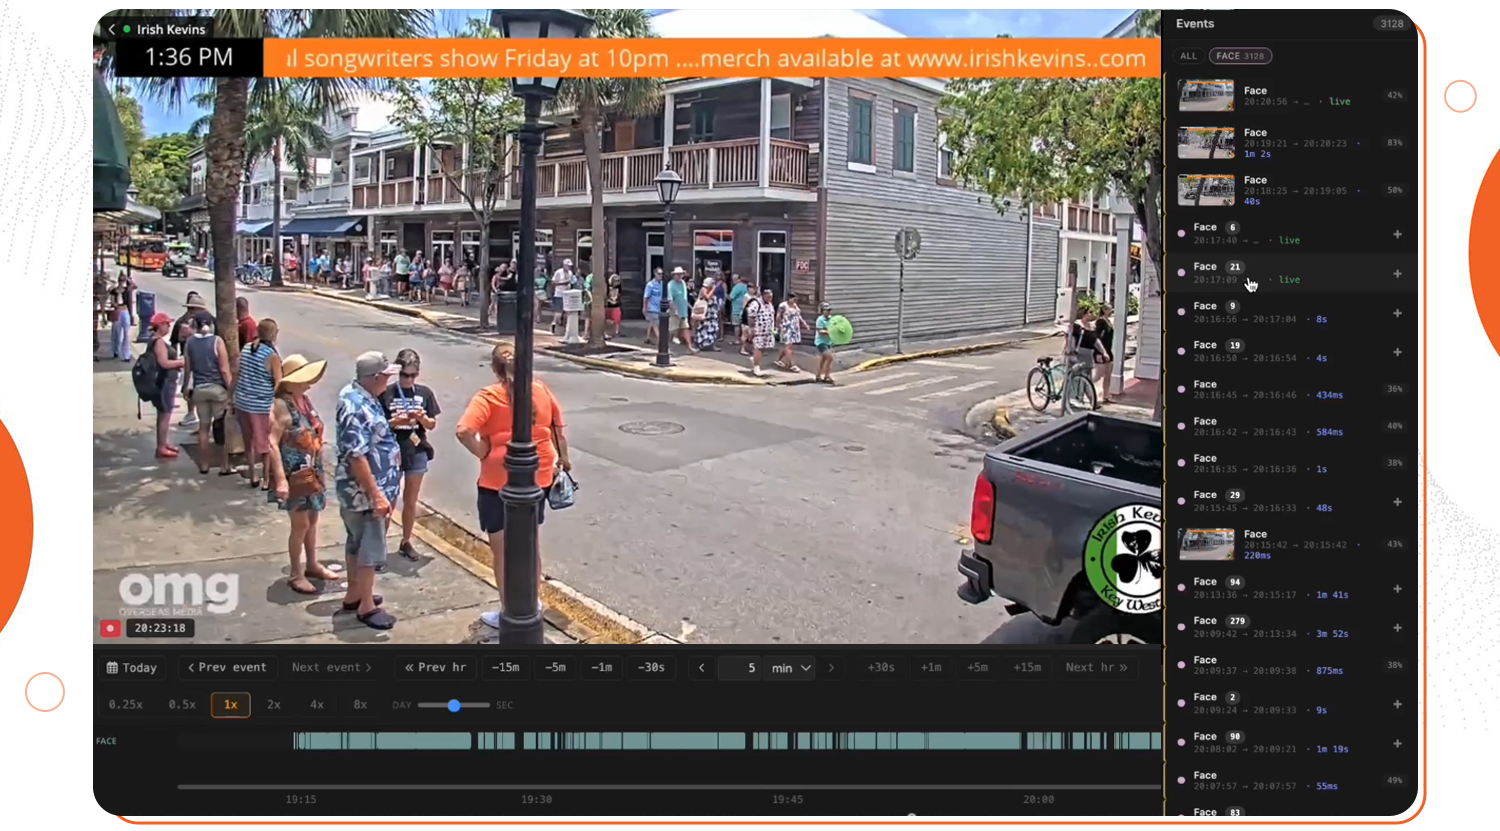Open the min unit dropdown

click(x=791, y=668)
